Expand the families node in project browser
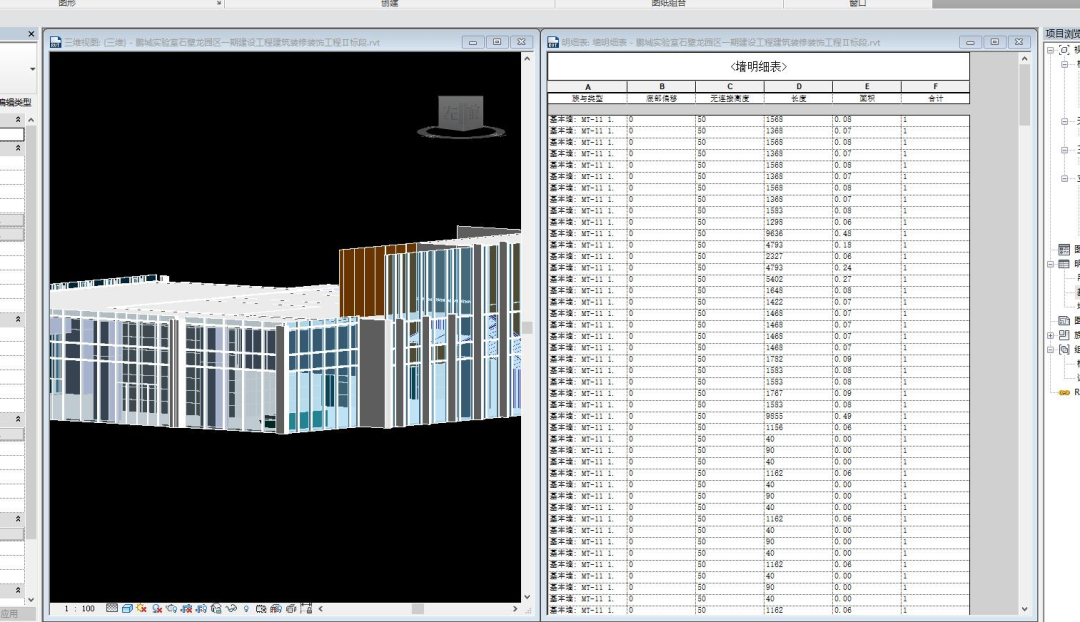The image size is (1080, 622). point(1051,335)
